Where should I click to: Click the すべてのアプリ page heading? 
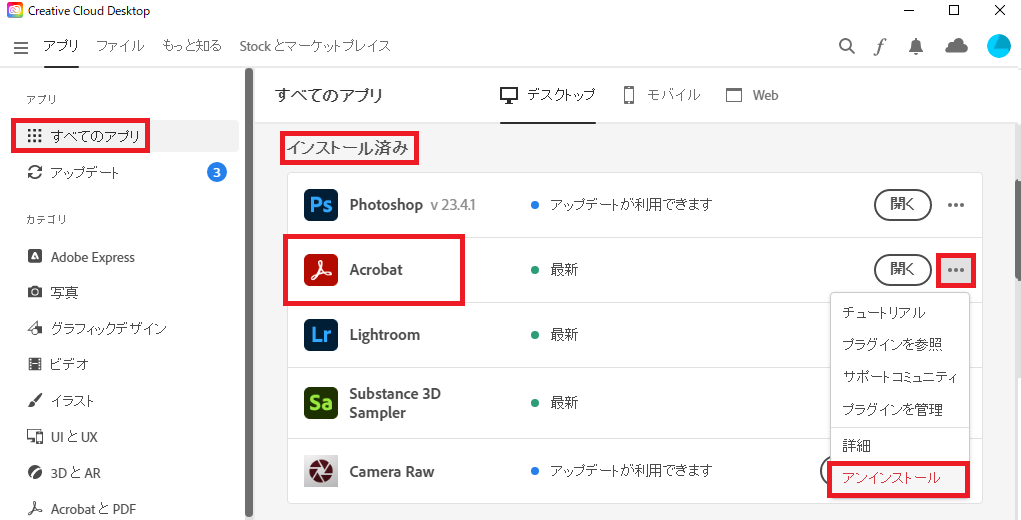coord(329,95)
